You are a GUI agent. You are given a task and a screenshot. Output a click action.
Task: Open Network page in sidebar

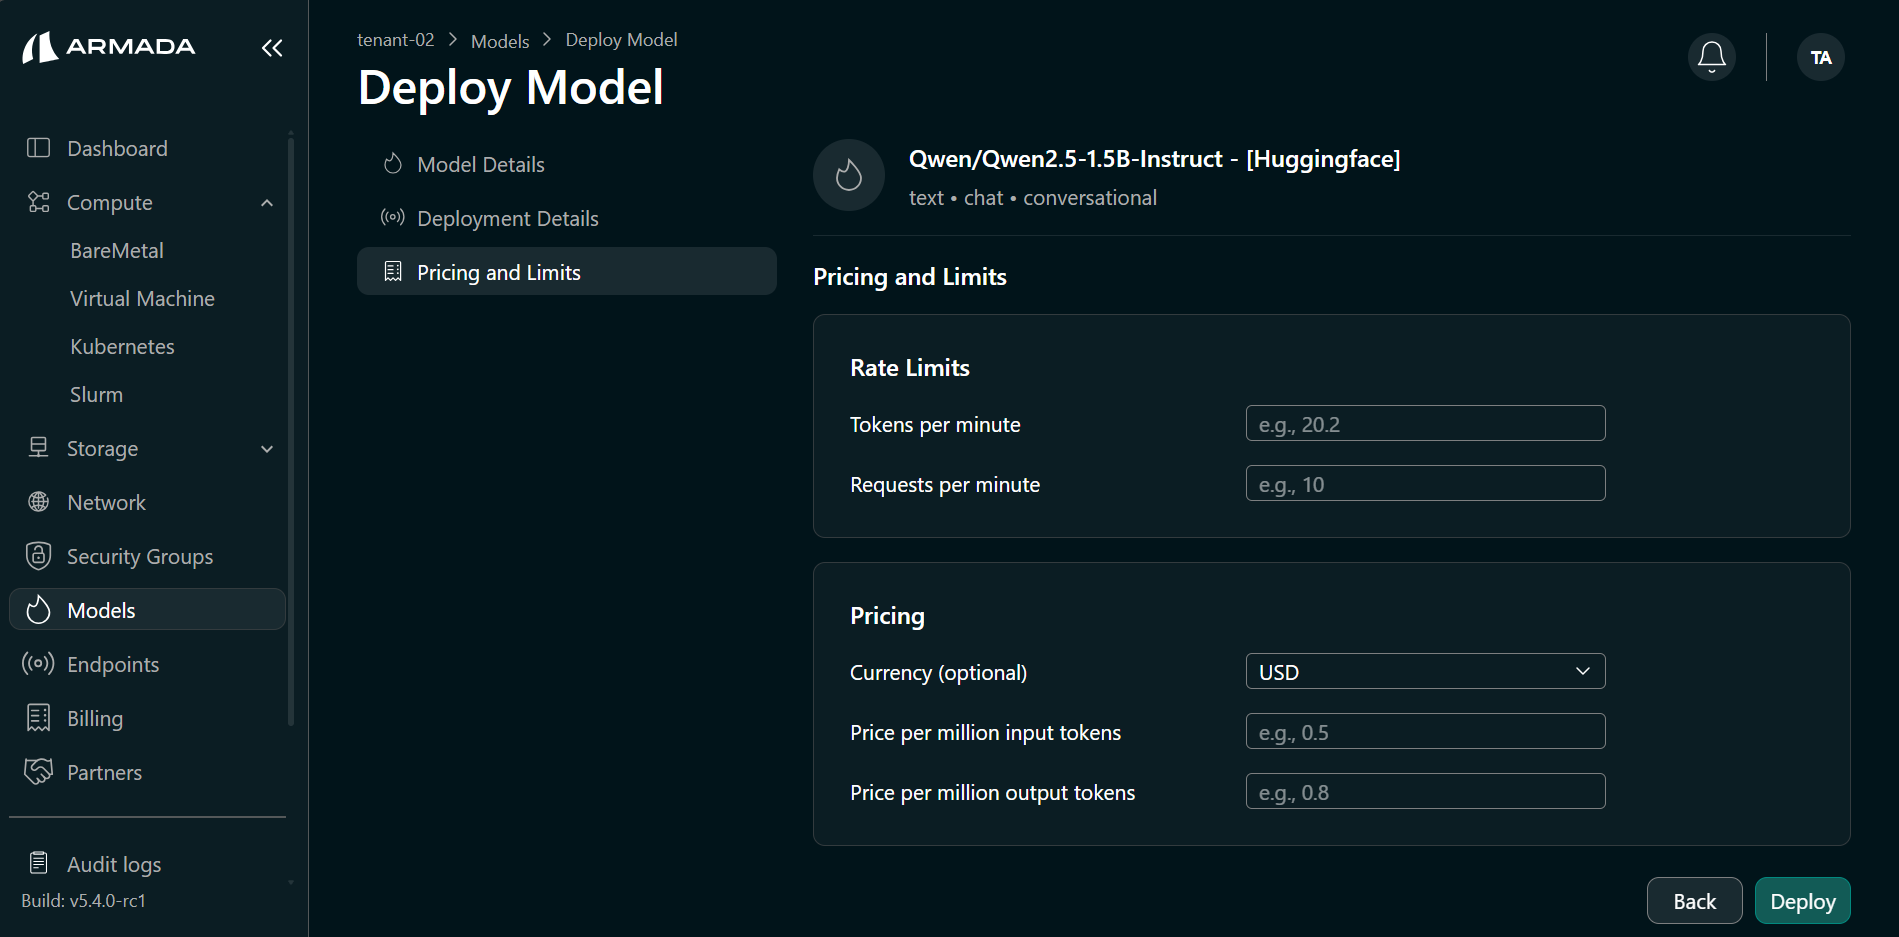tap(148, 502)
